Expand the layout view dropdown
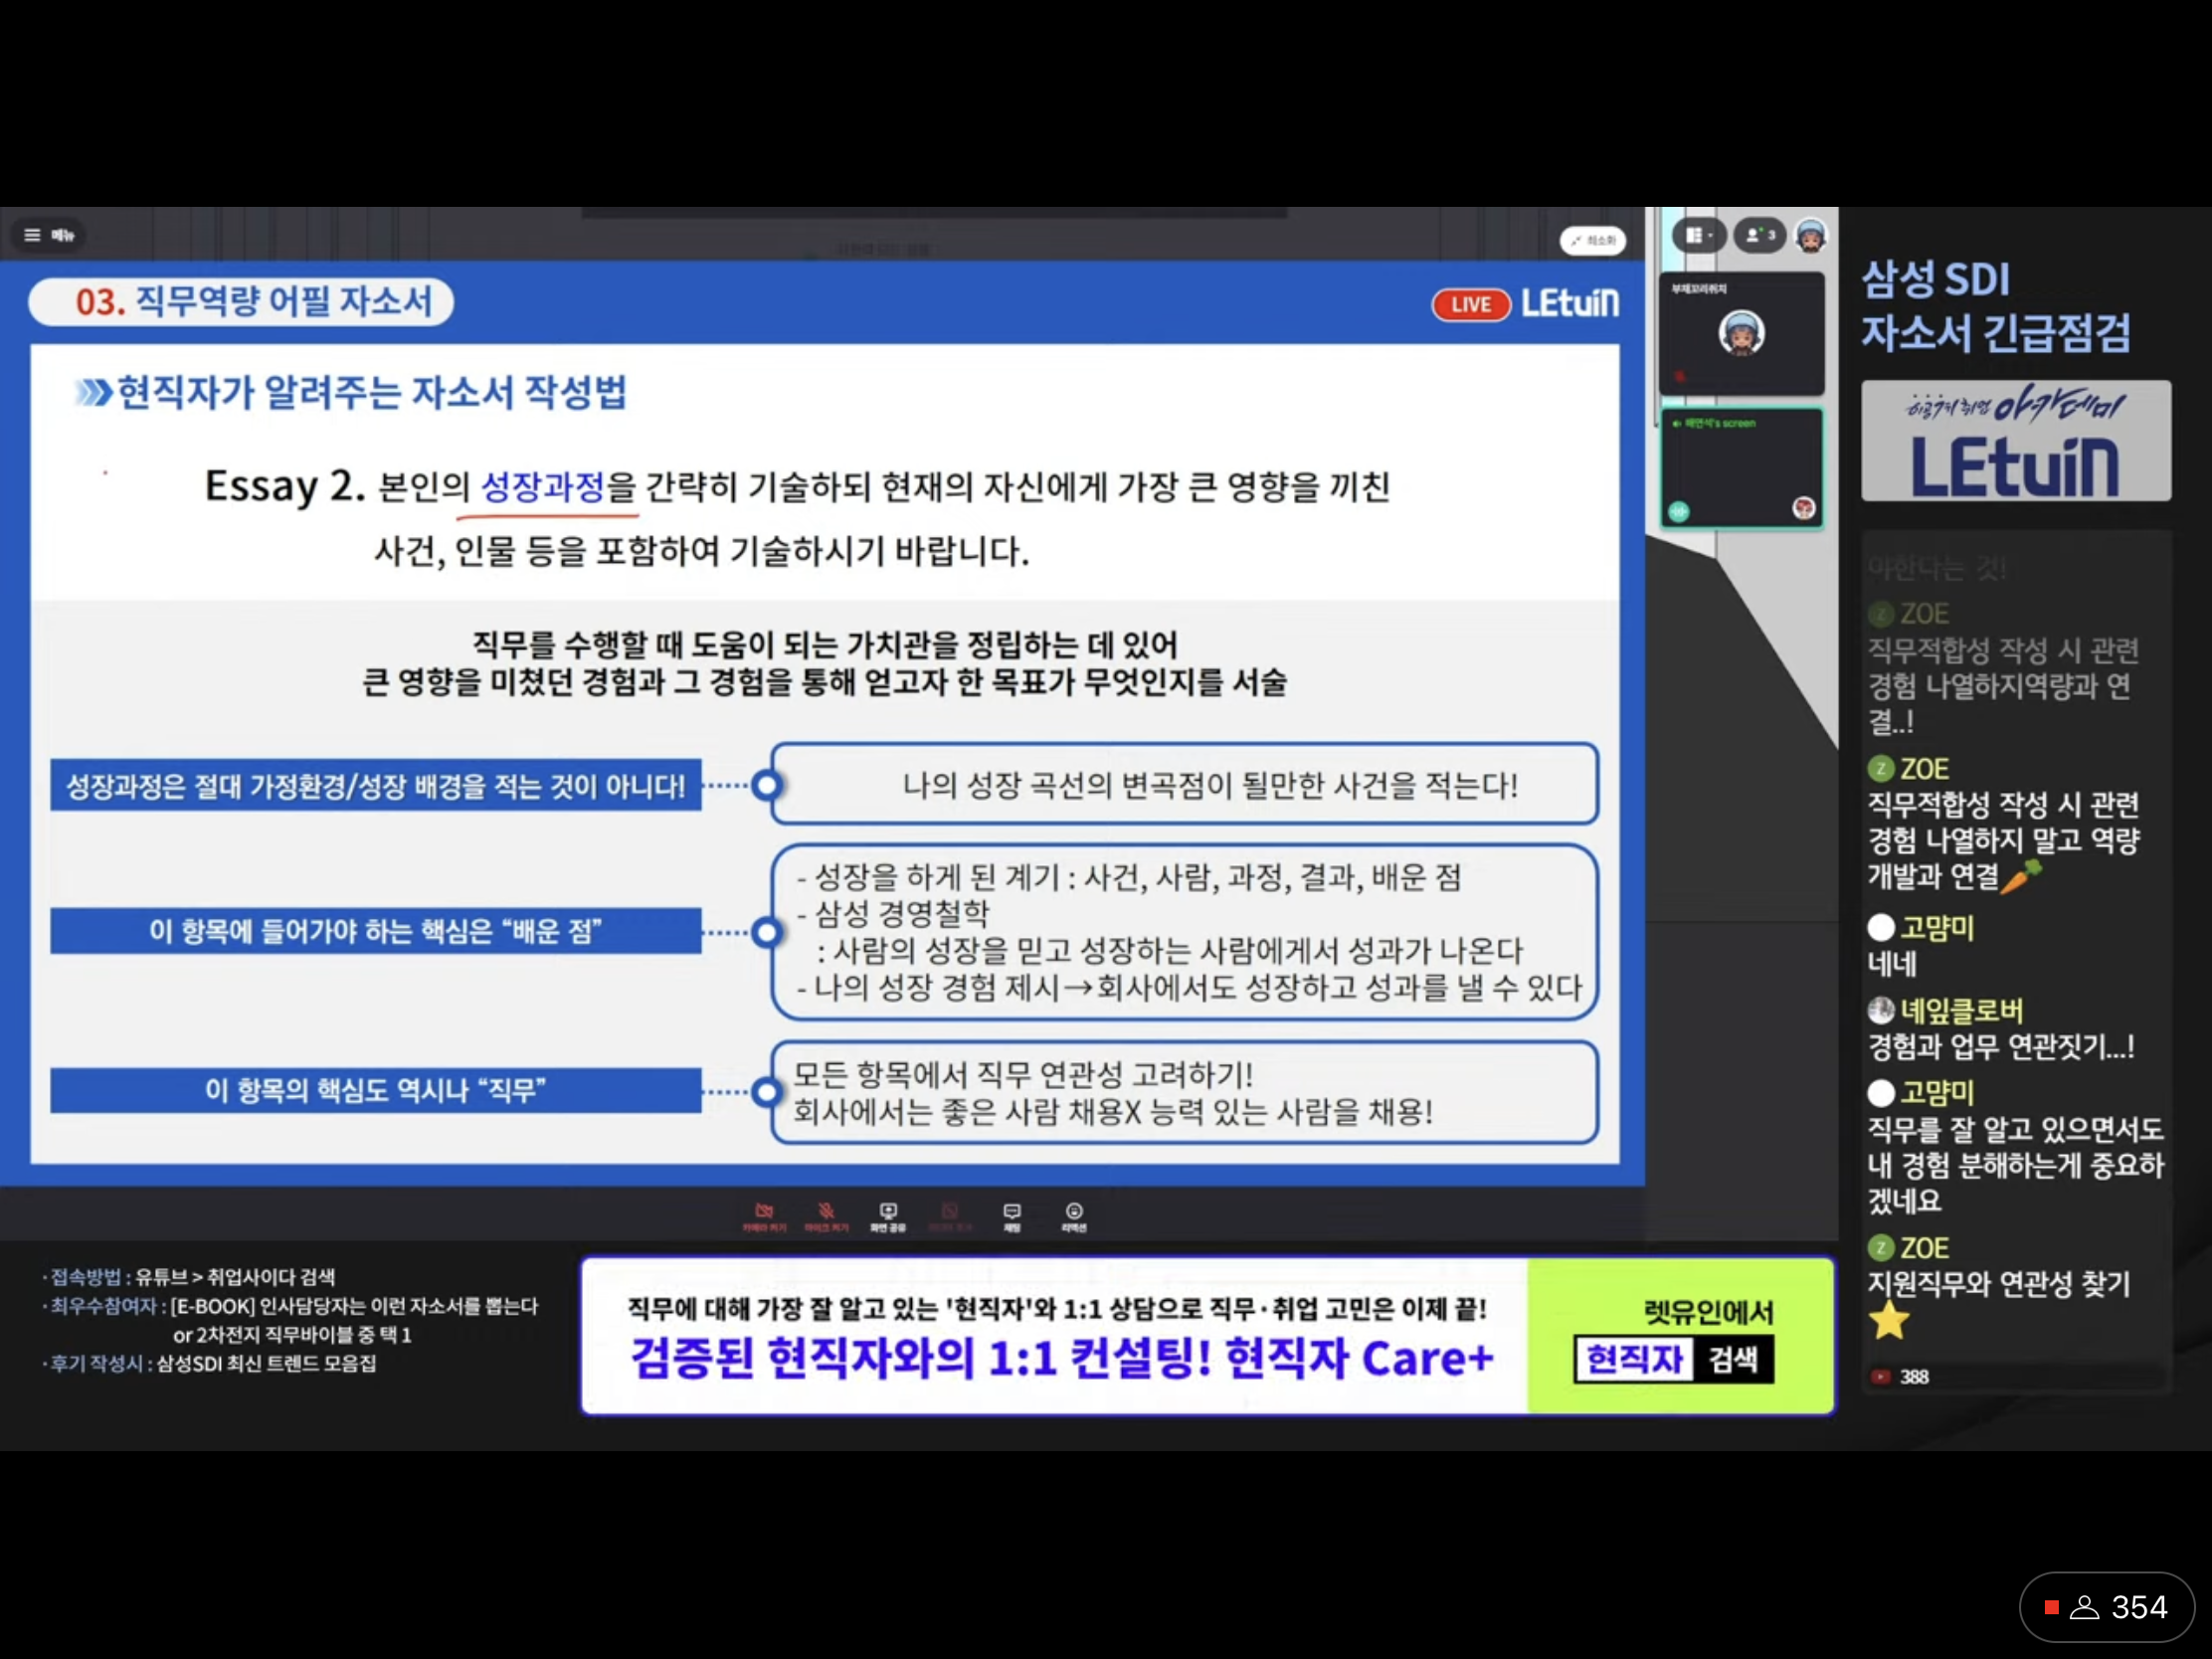Screen dimensions: 2212x1659 (1698, 235)
